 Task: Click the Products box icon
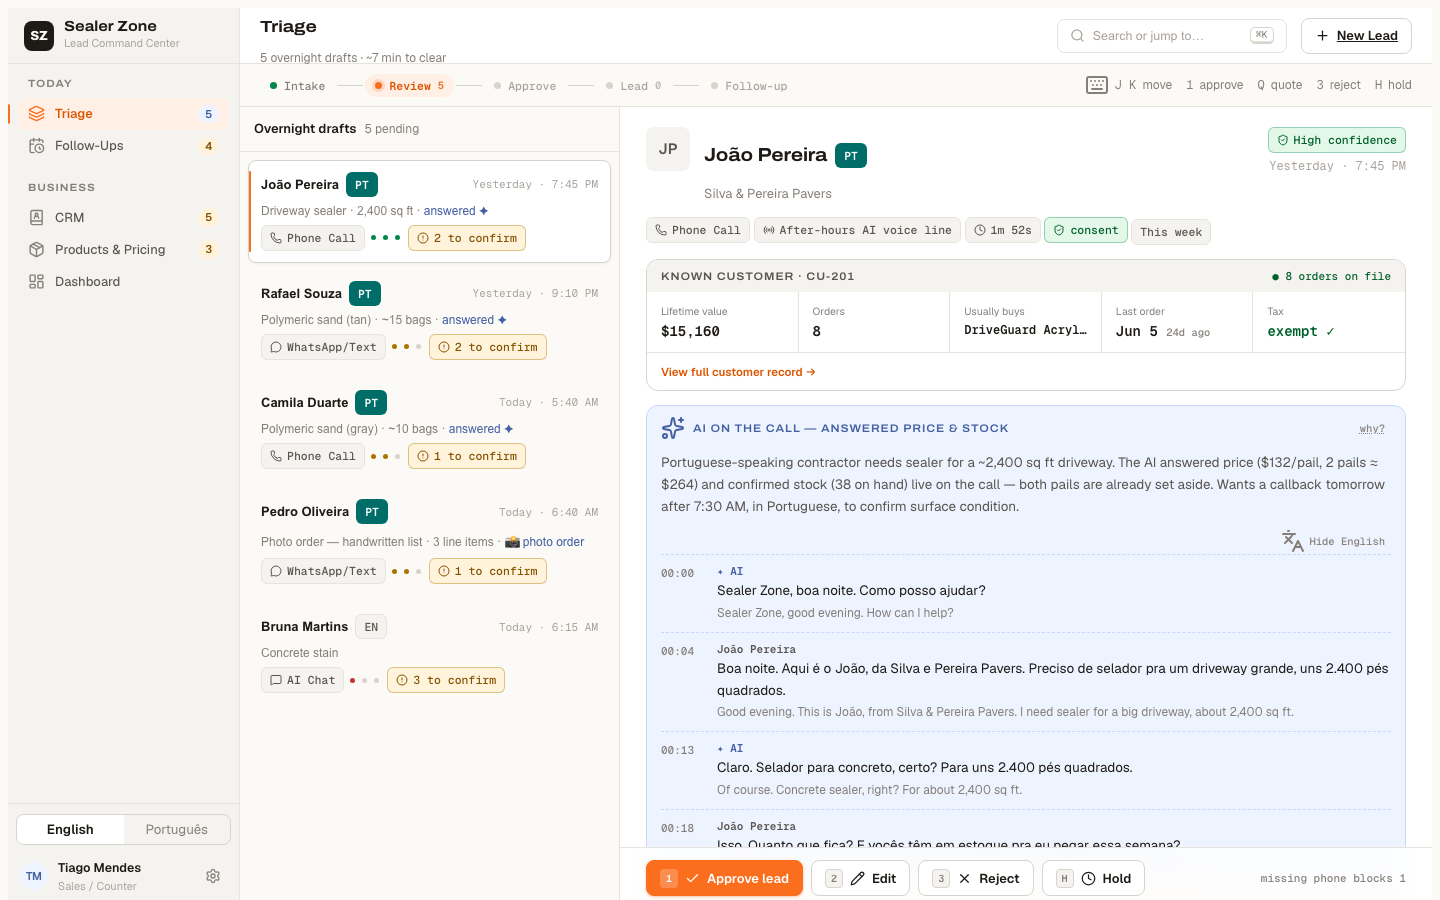(37, 250)
